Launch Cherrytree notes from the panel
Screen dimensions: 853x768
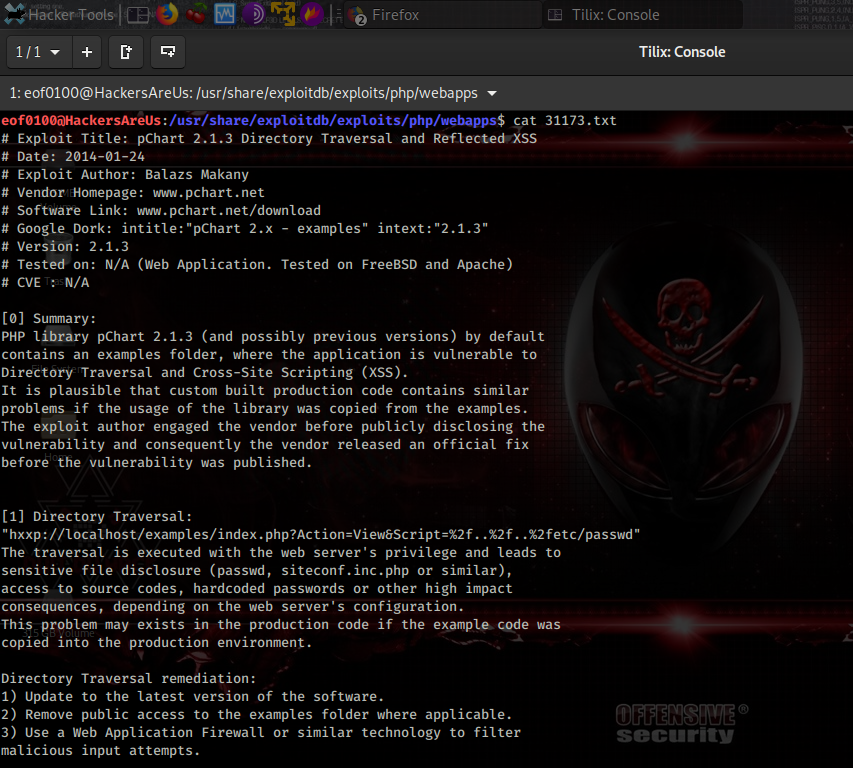coord(196,15)
